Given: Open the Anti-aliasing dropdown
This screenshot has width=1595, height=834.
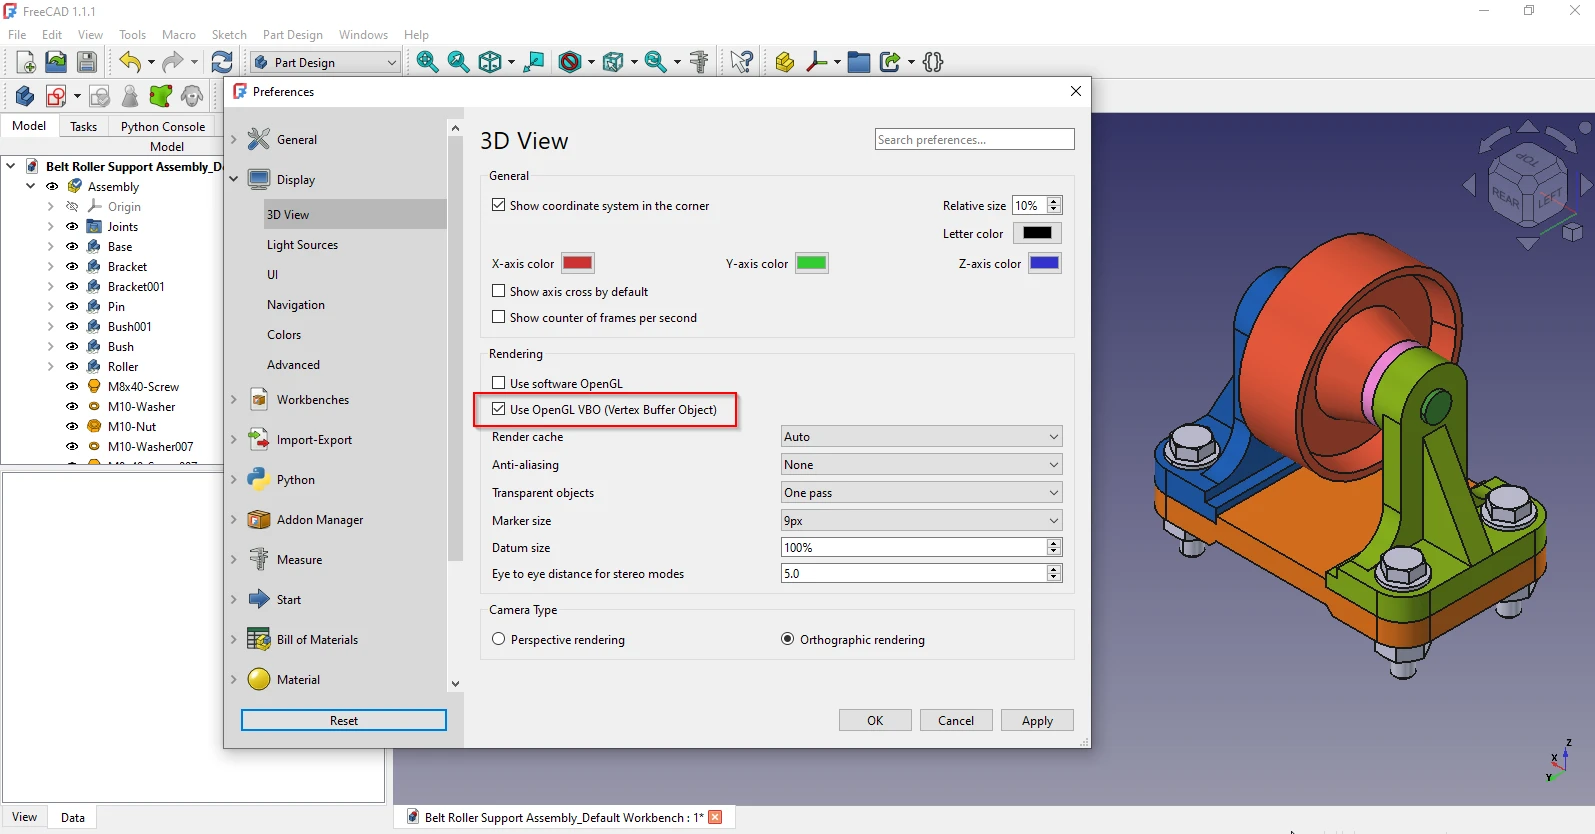Looking at the screenshot, I should (921, 465).
